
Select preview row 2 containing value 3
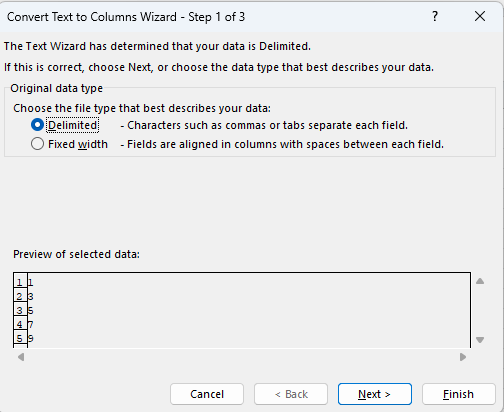[242, 296]
